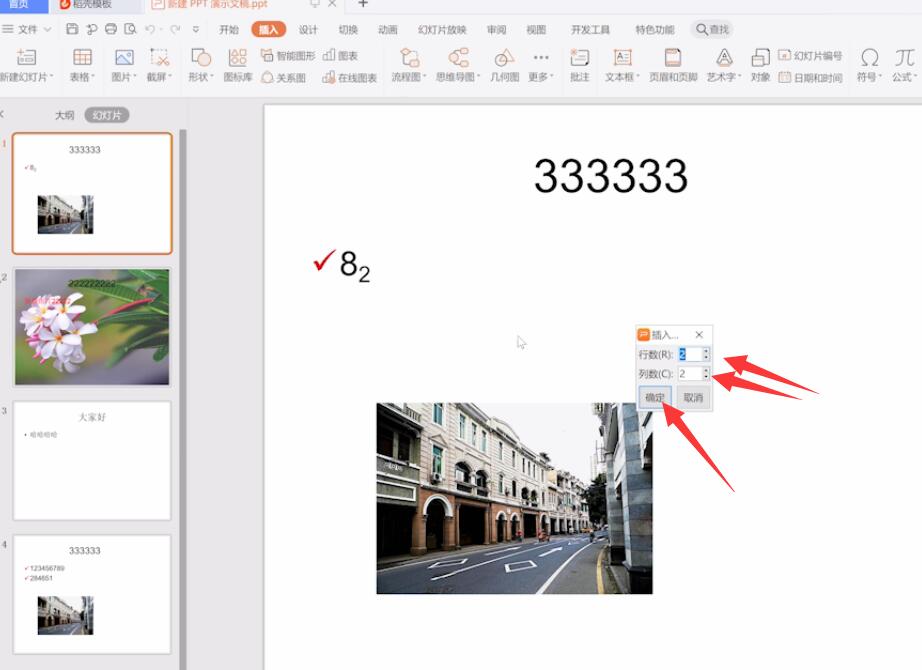Switch slide panel to 大纲 outline view
The height and width of the screenshot is (670, 922).
[64, 115]
